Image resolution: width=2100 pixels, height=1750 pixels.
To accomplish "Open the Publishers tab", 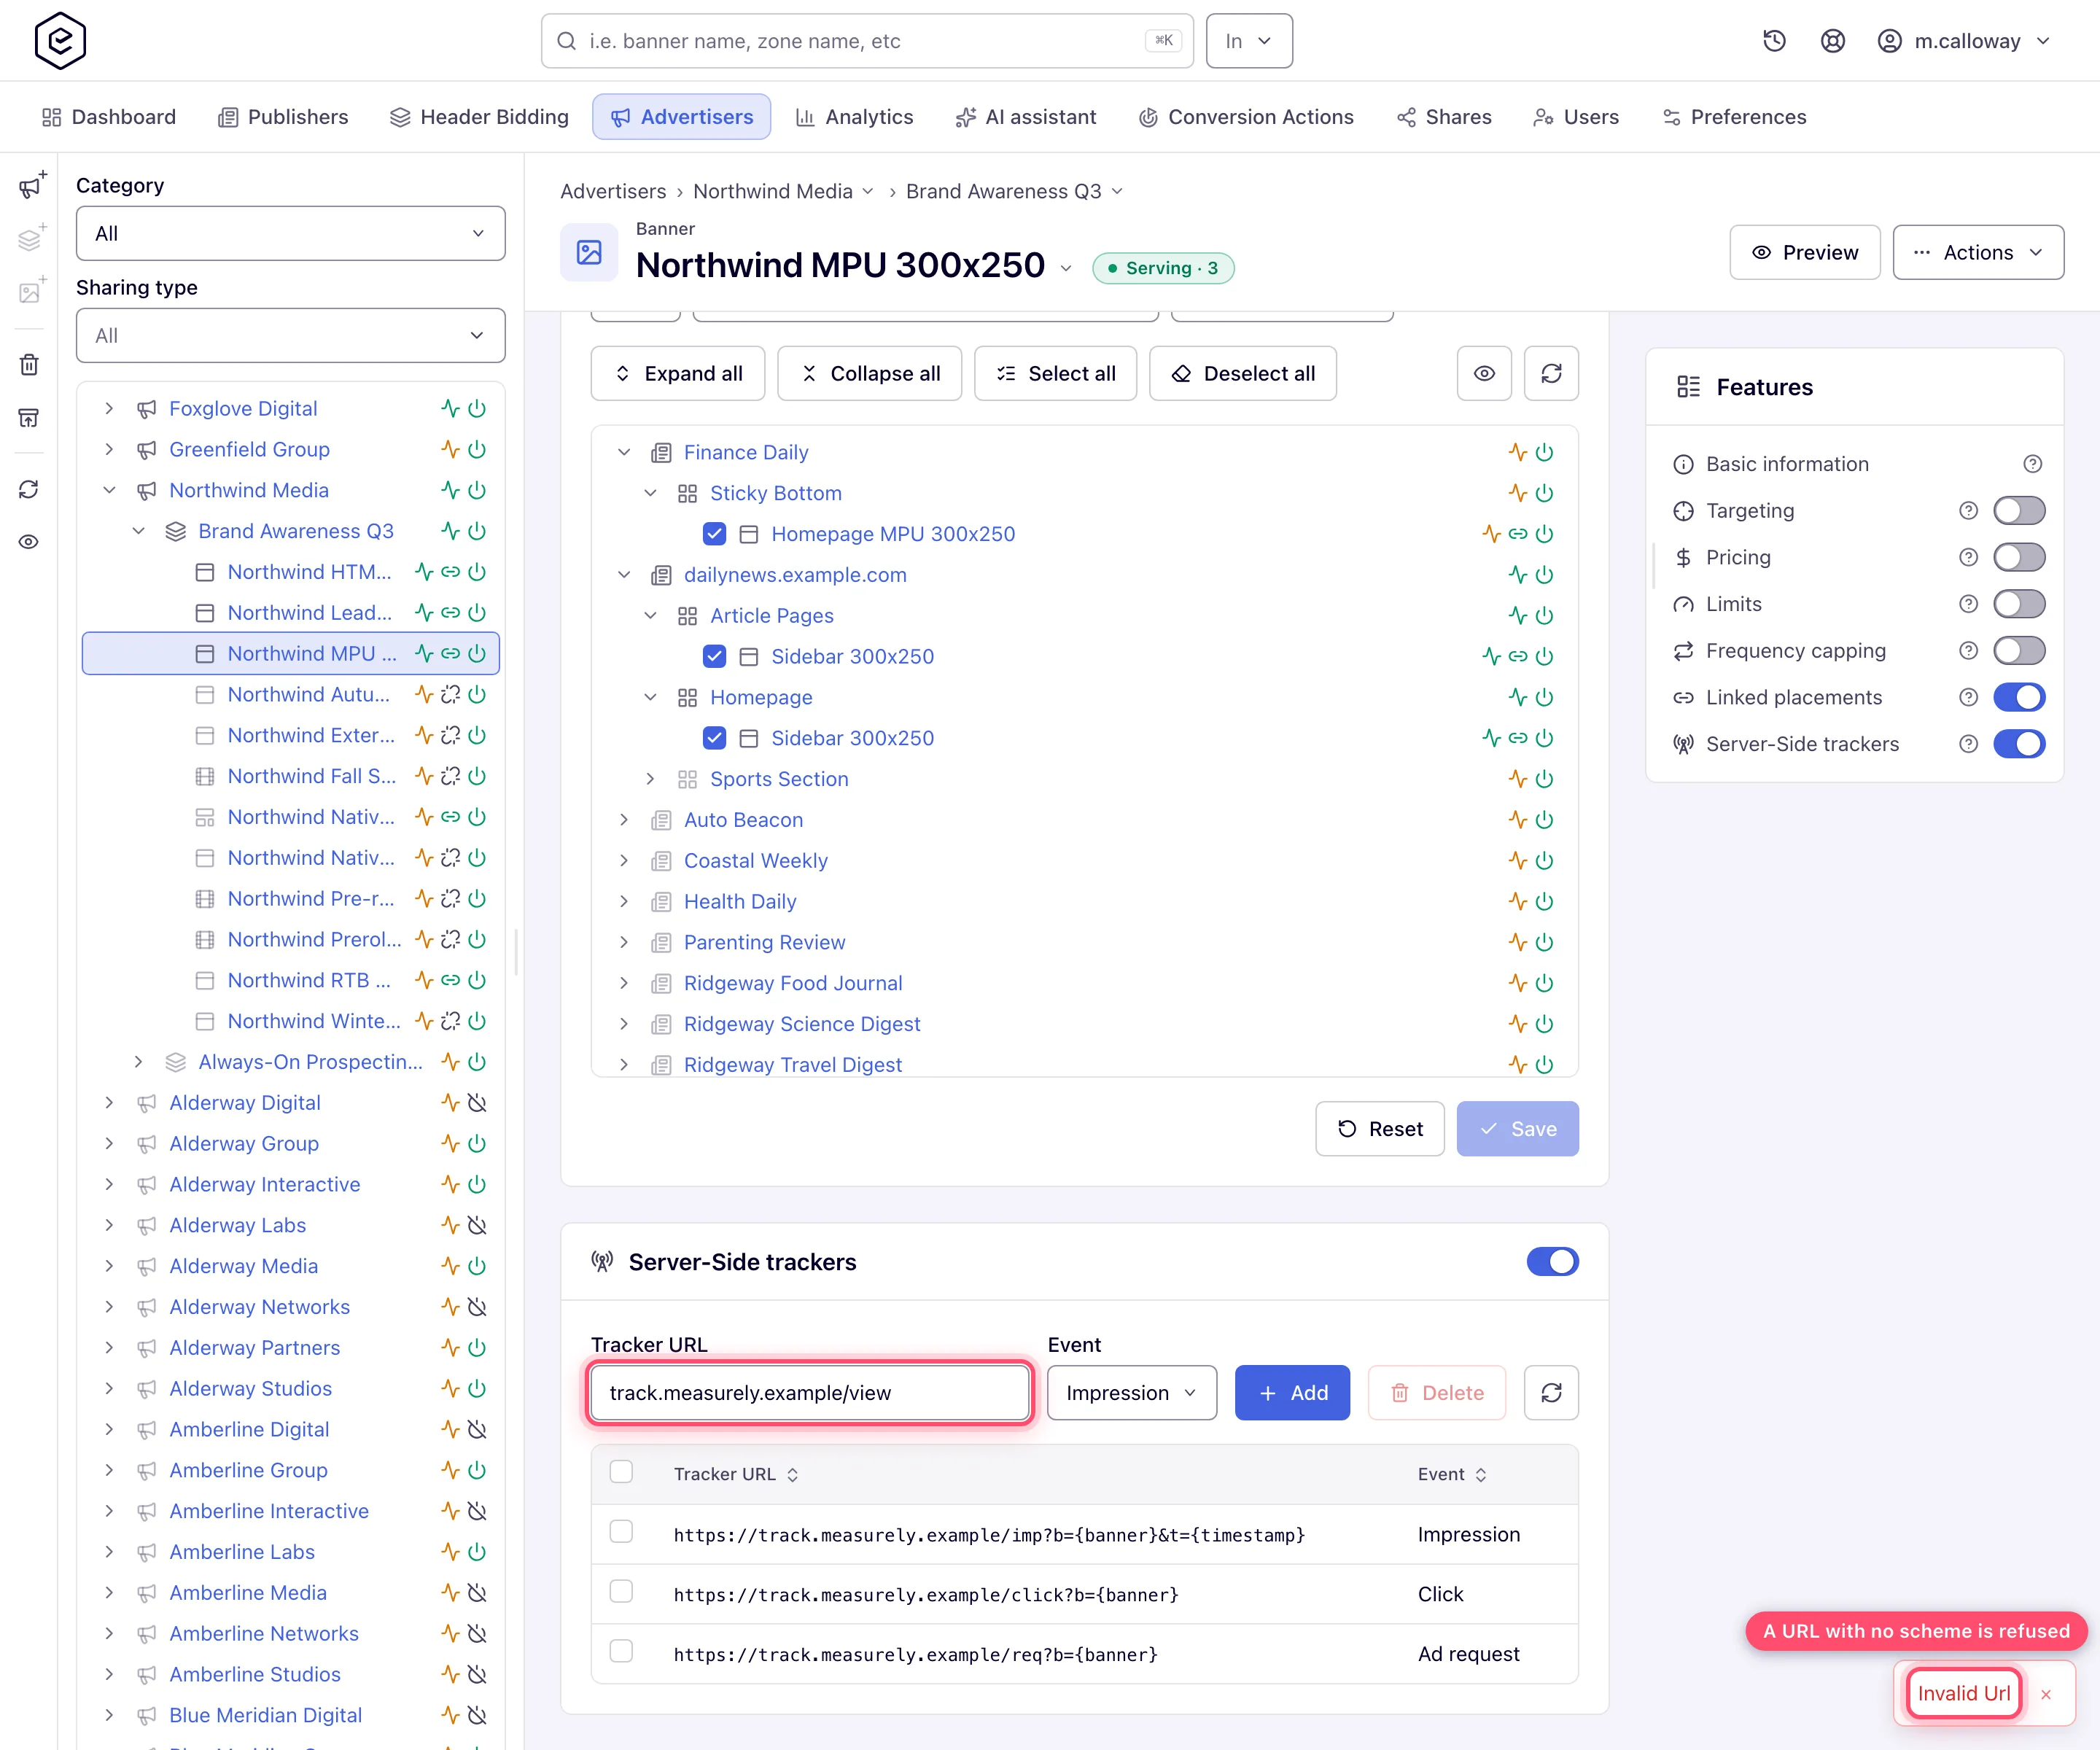I will [x=283, y=117].
